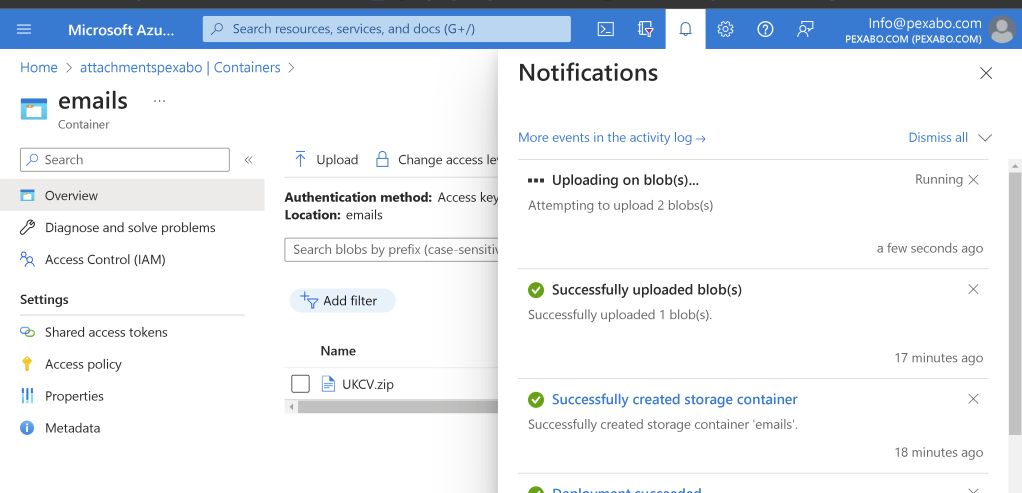Click the Shared access tokens link icon
Image resolution: width=1022 pixels, height=493 pixels.
tap(27, 332)
